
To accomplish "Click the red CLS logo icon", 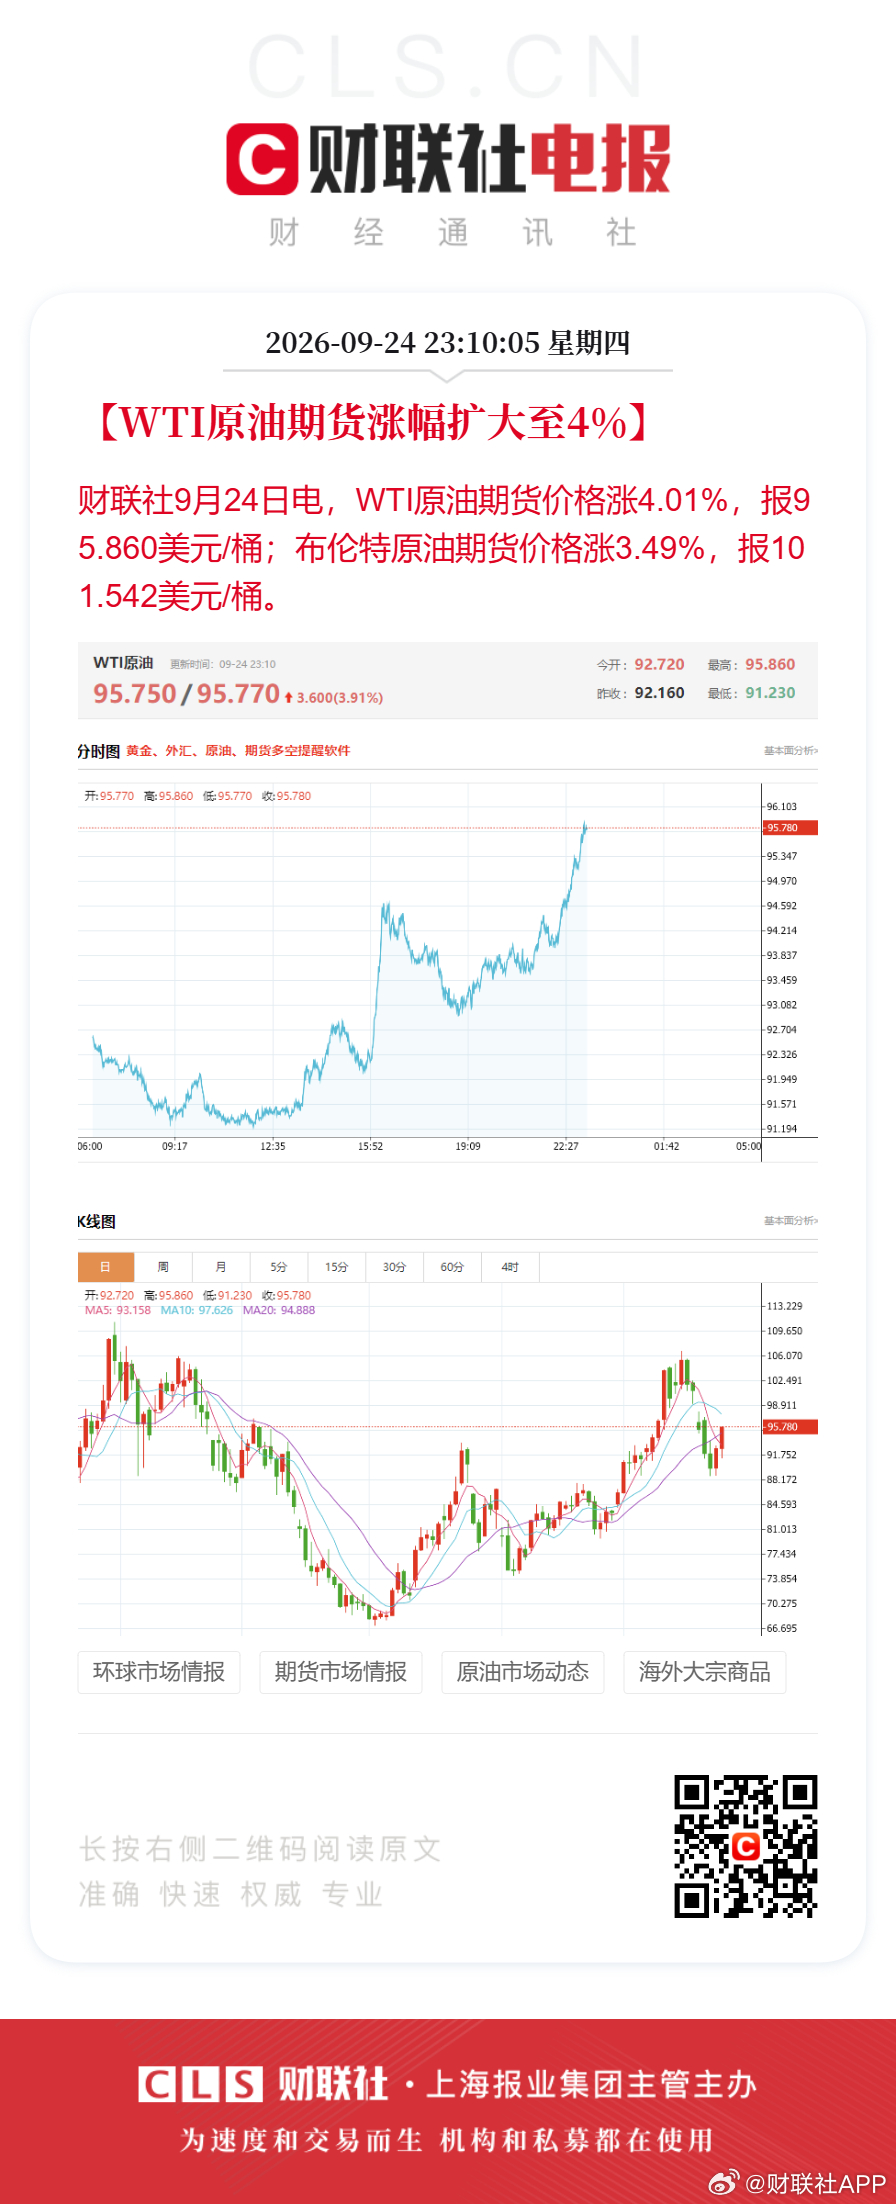I will coord(262,159).
